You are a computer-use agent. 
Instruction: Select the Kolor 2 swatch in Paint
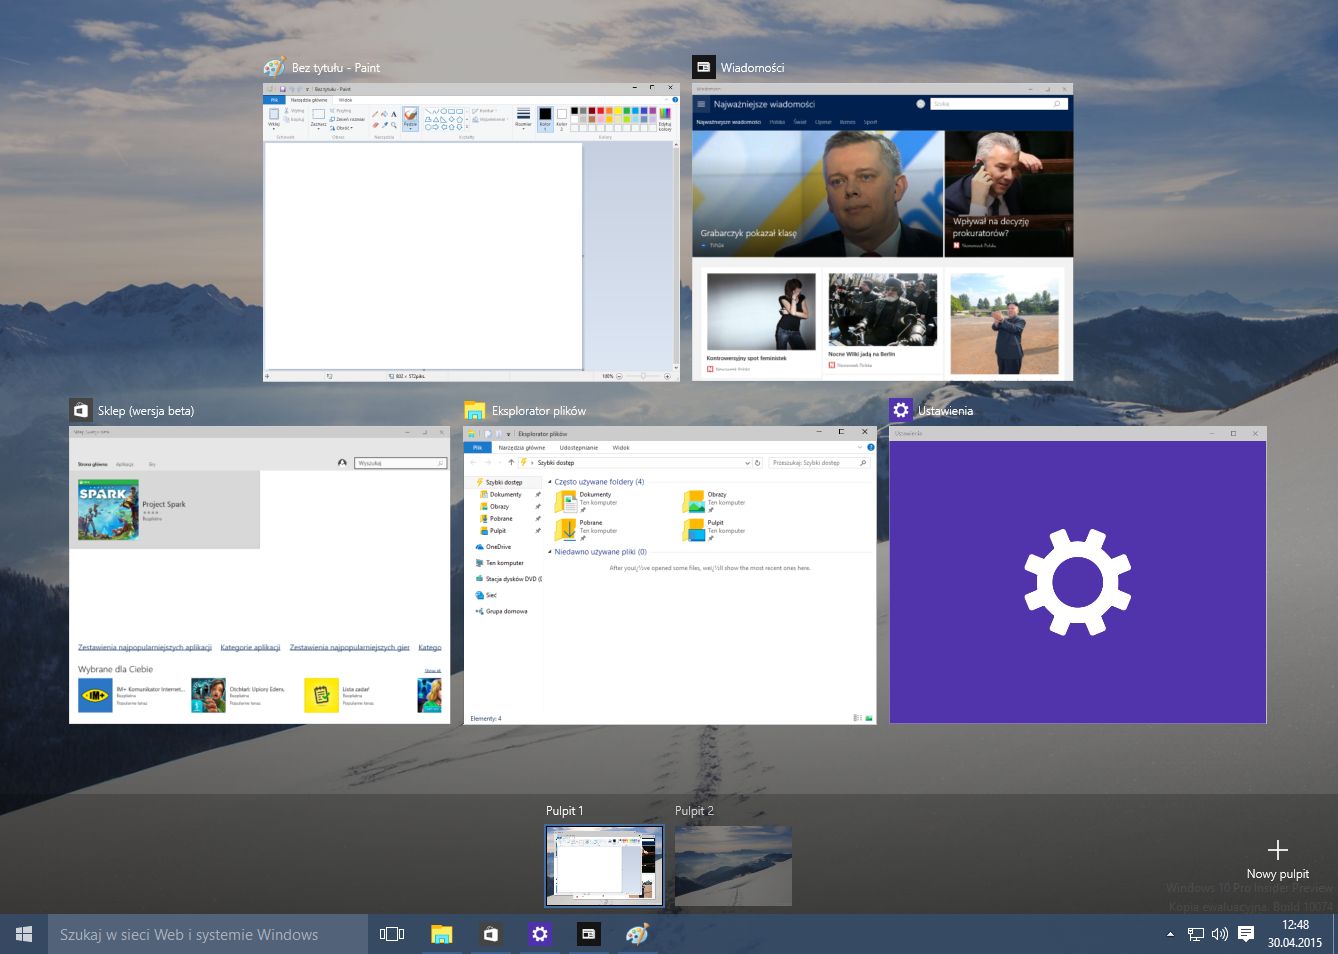pos(562,119)
